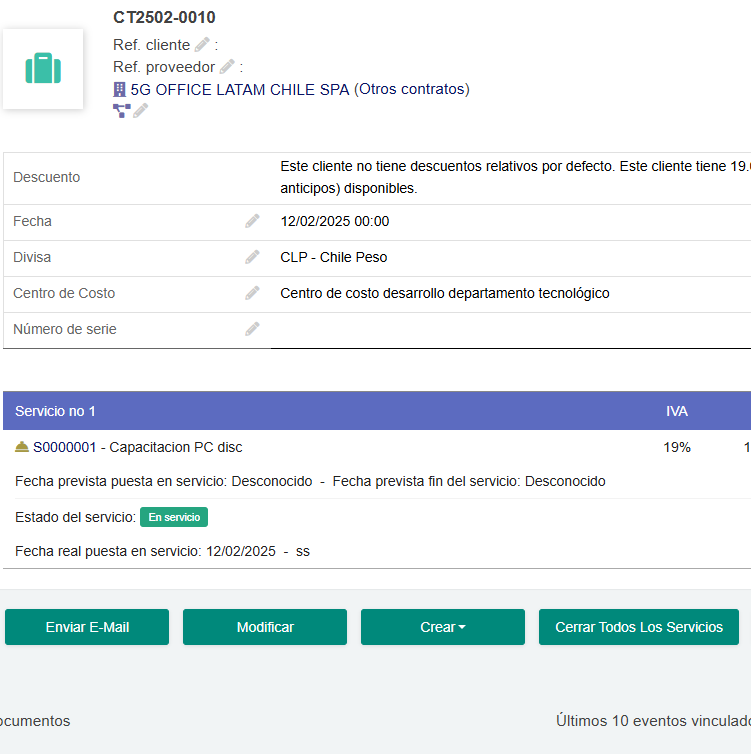Change the Divisa using its pencil icon

pos(252,257)
